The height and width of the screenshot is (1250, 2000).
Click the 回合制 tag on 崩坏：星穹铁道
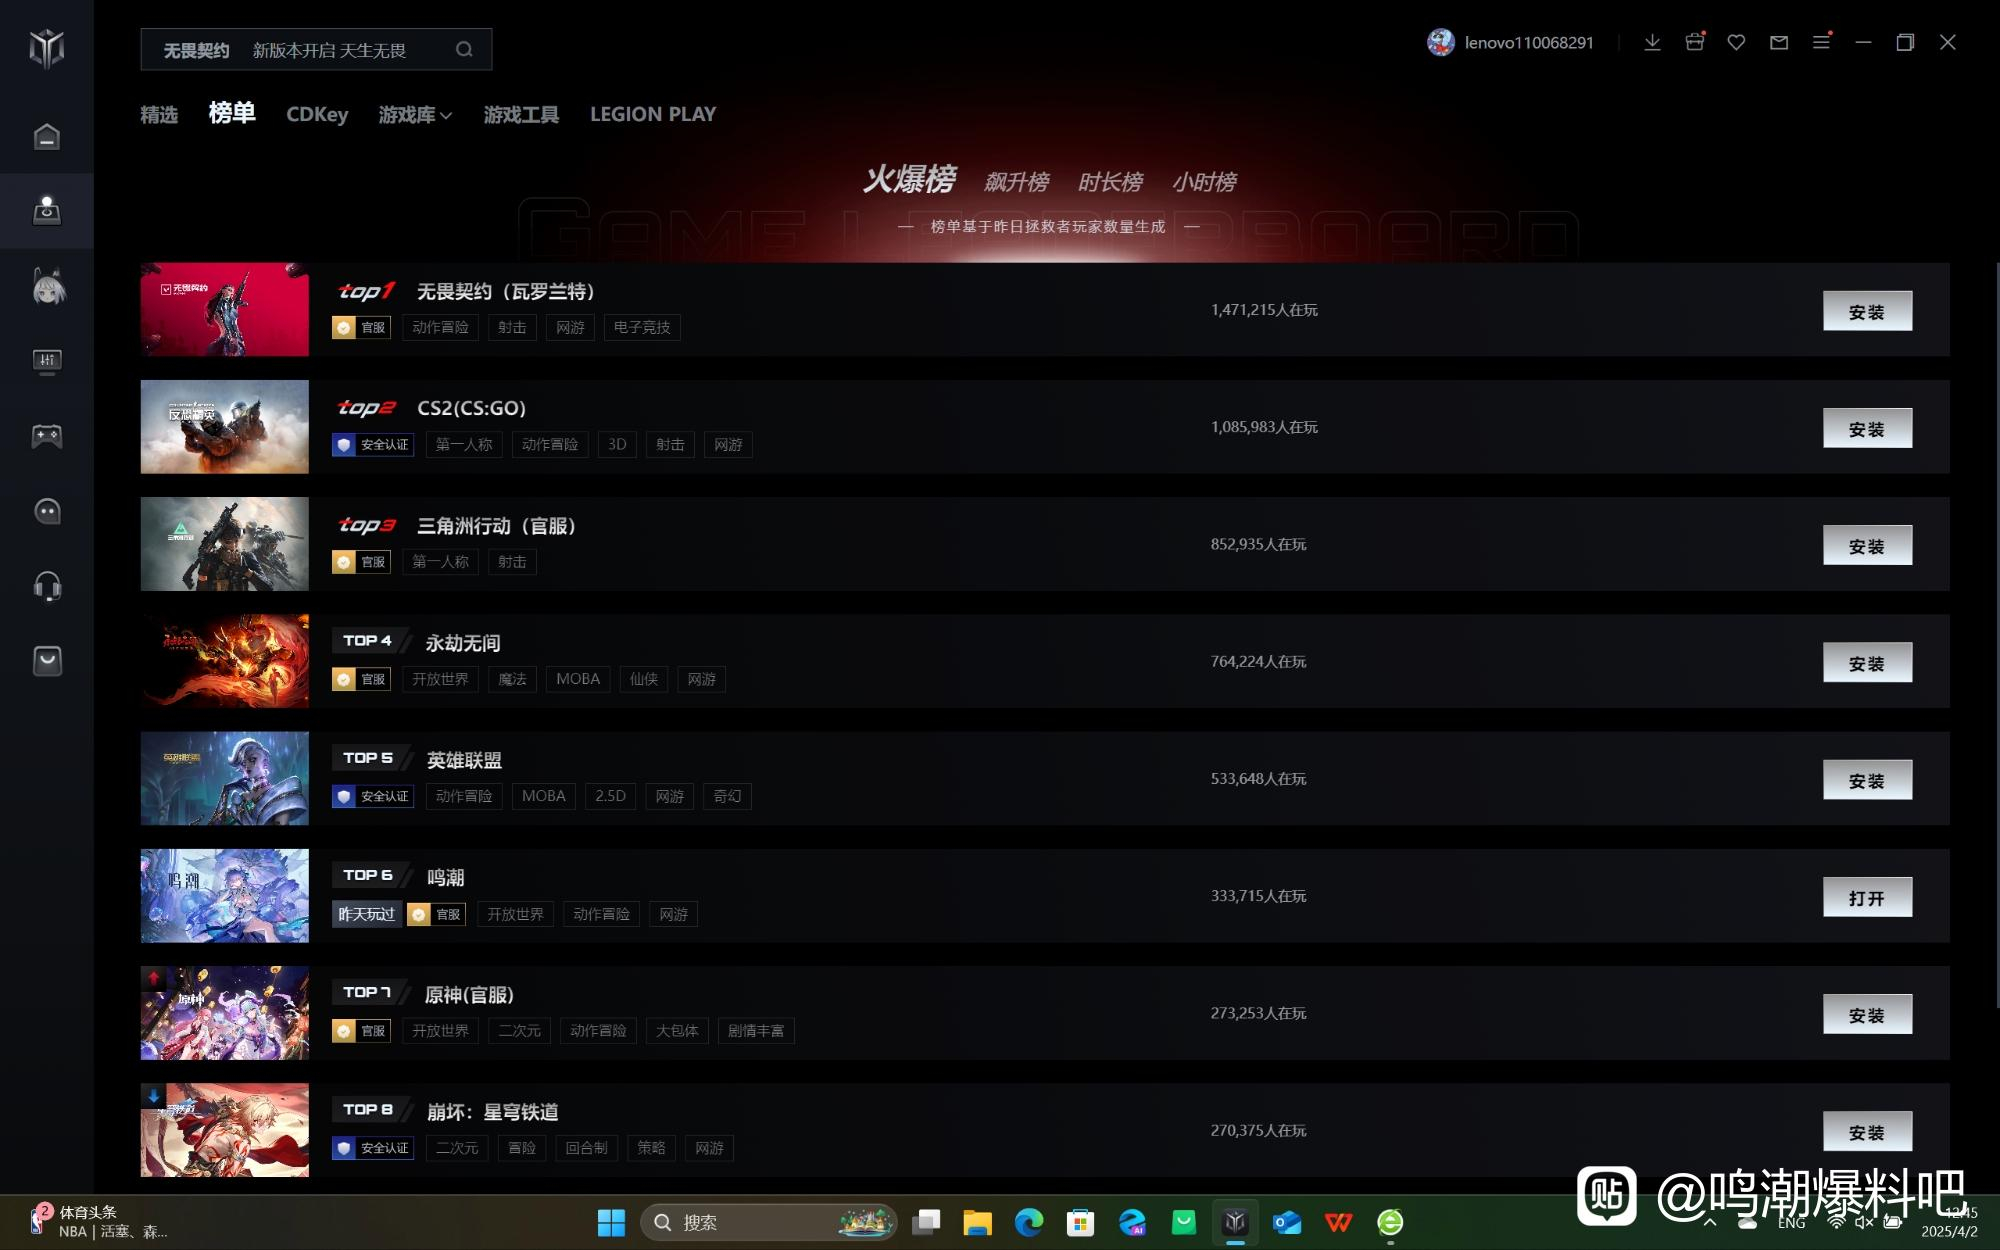(586, 1148)
